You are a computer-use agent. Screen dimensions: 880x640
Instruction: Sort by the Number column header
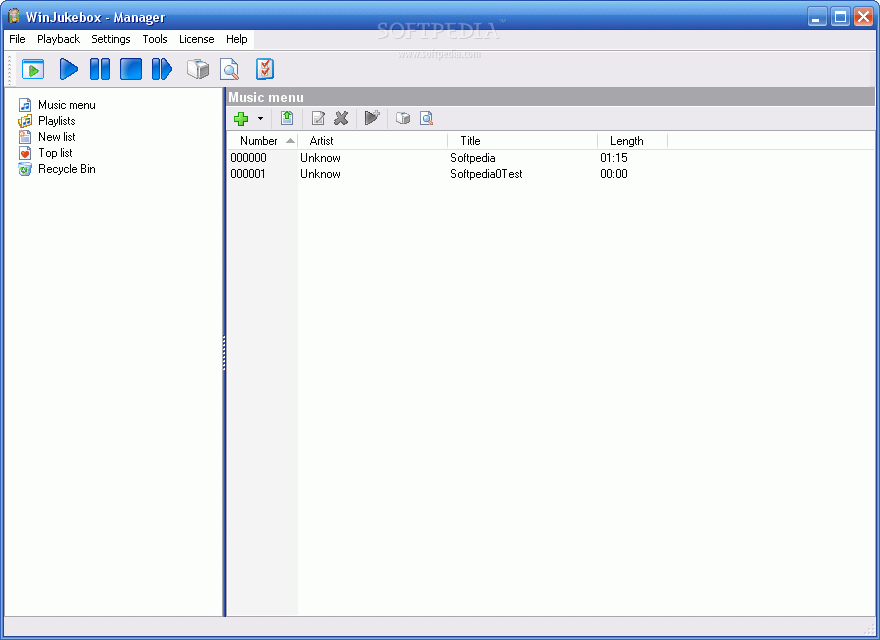pos(262,141)
